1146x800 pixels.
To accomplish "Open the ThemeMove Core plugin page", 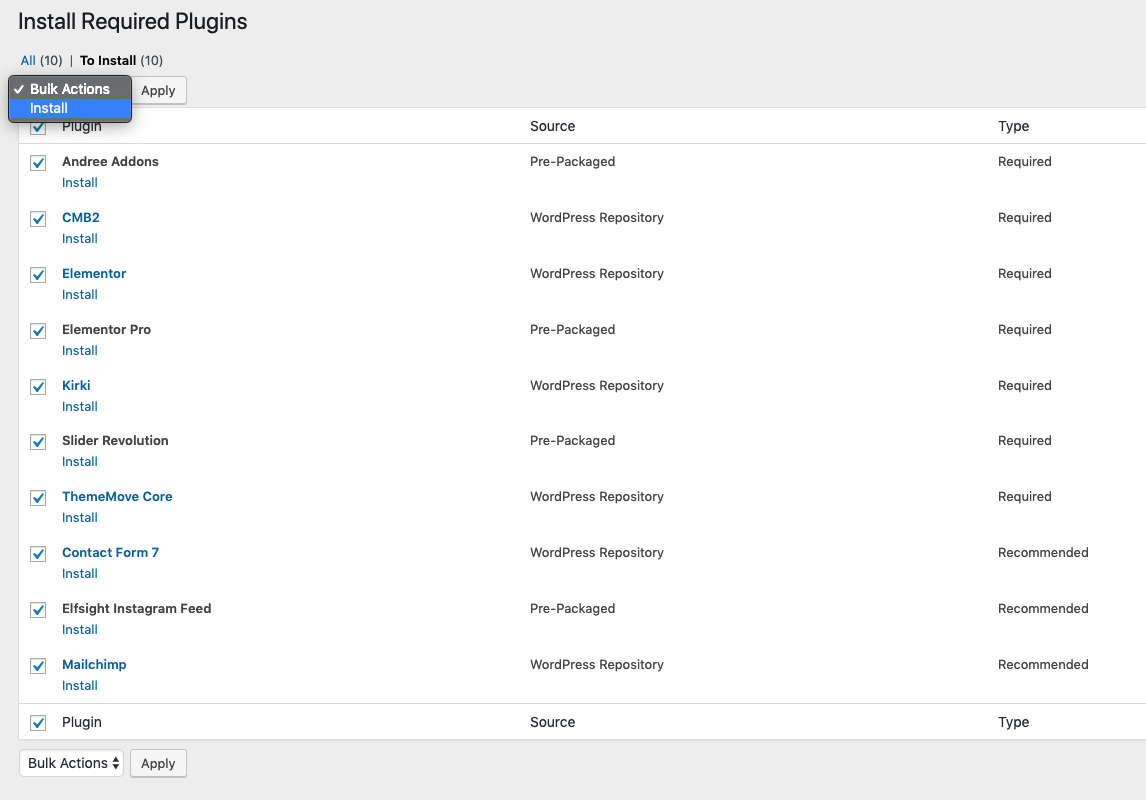I will click(117, 496).
